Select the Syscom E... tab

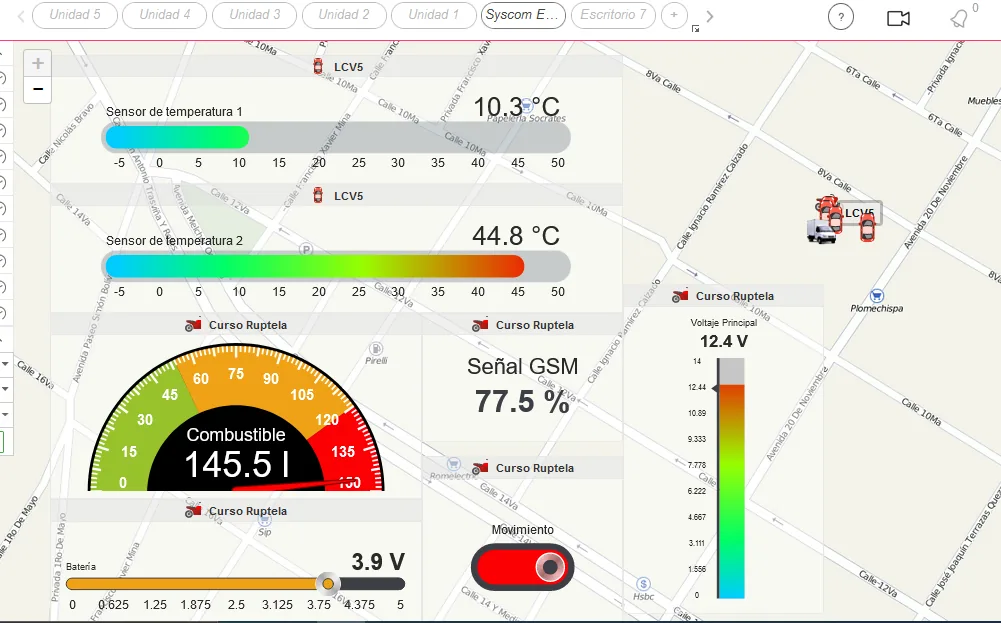pos(523,15)
